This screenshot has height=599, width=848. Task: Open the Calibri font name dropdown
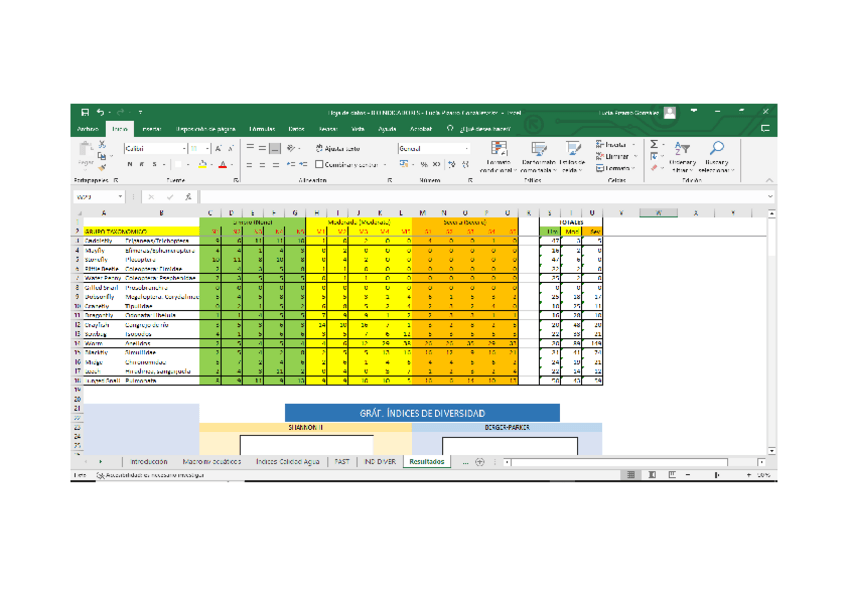tap(184, 148)
